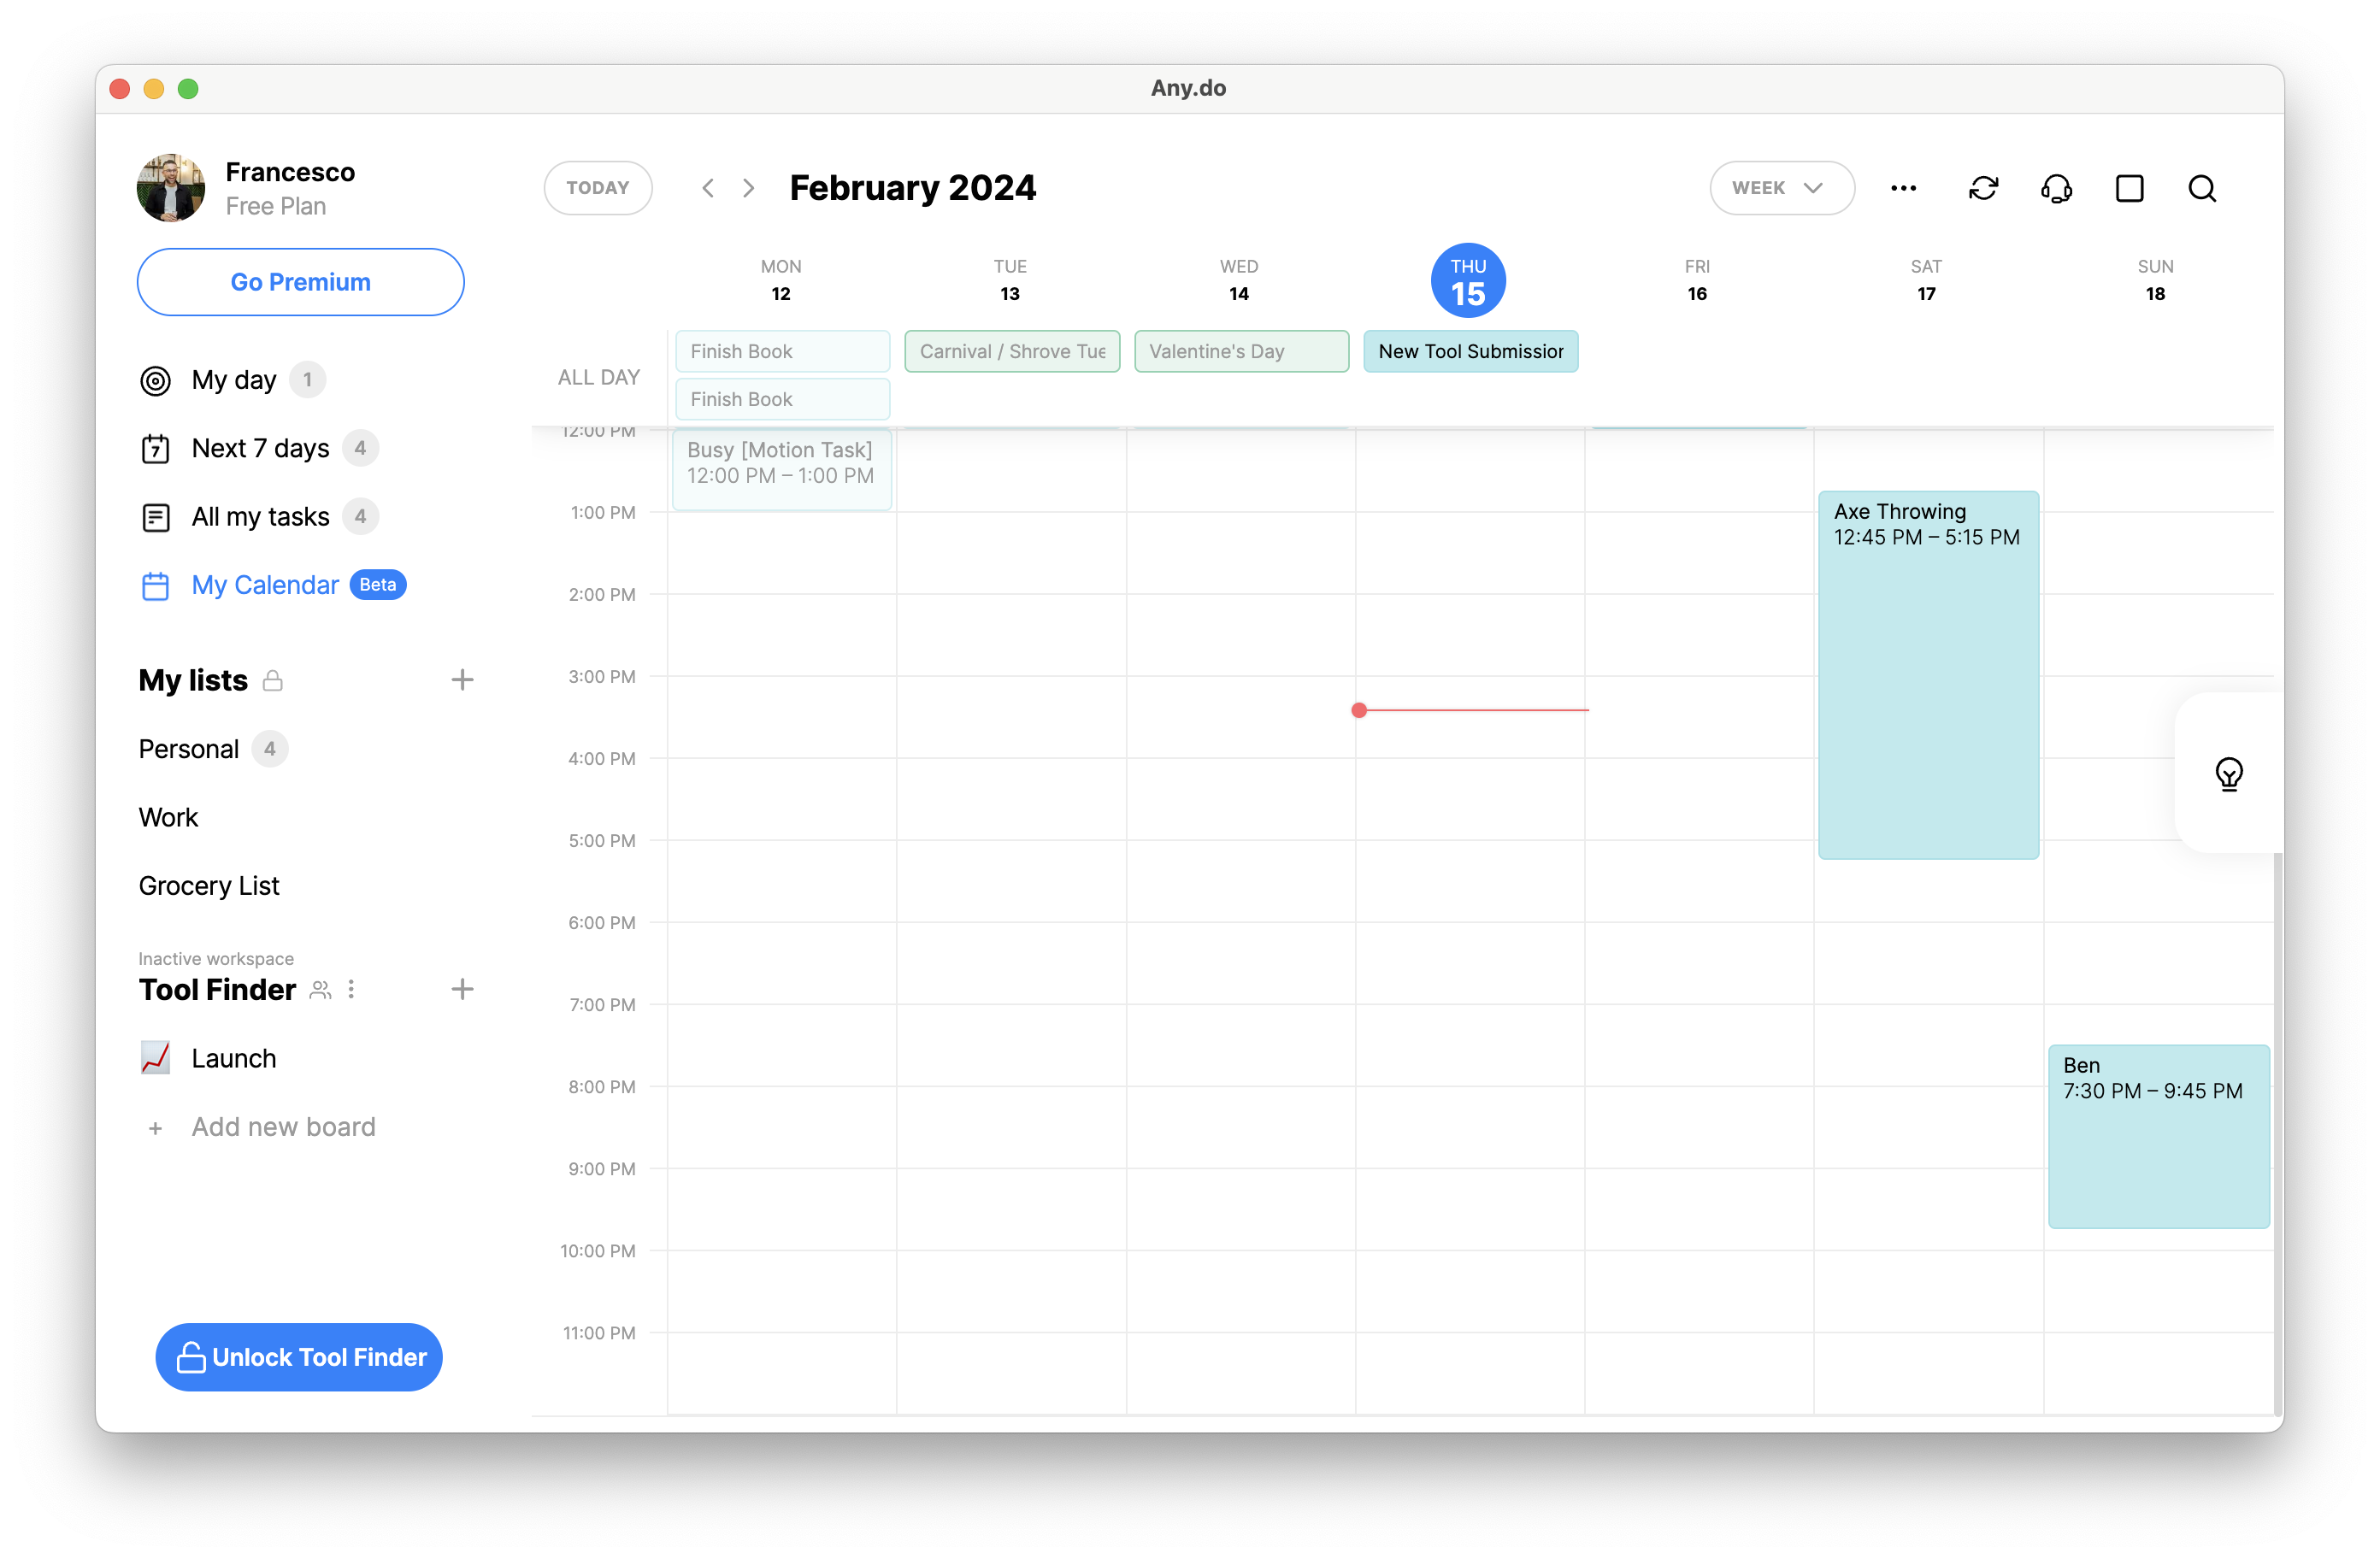Open My day in sidebar
Viewport: 2380px width, 1559px height.
[x=234, y=380]
